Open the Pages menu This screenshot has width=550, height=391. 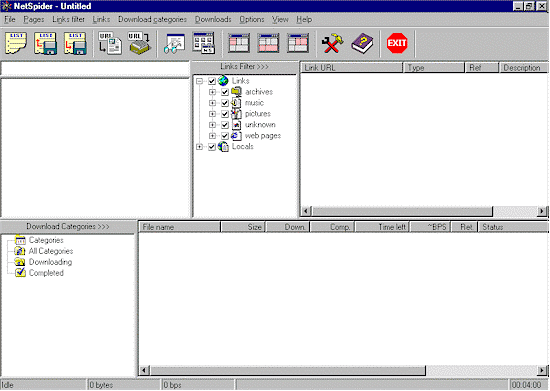[x=34, y=19]
